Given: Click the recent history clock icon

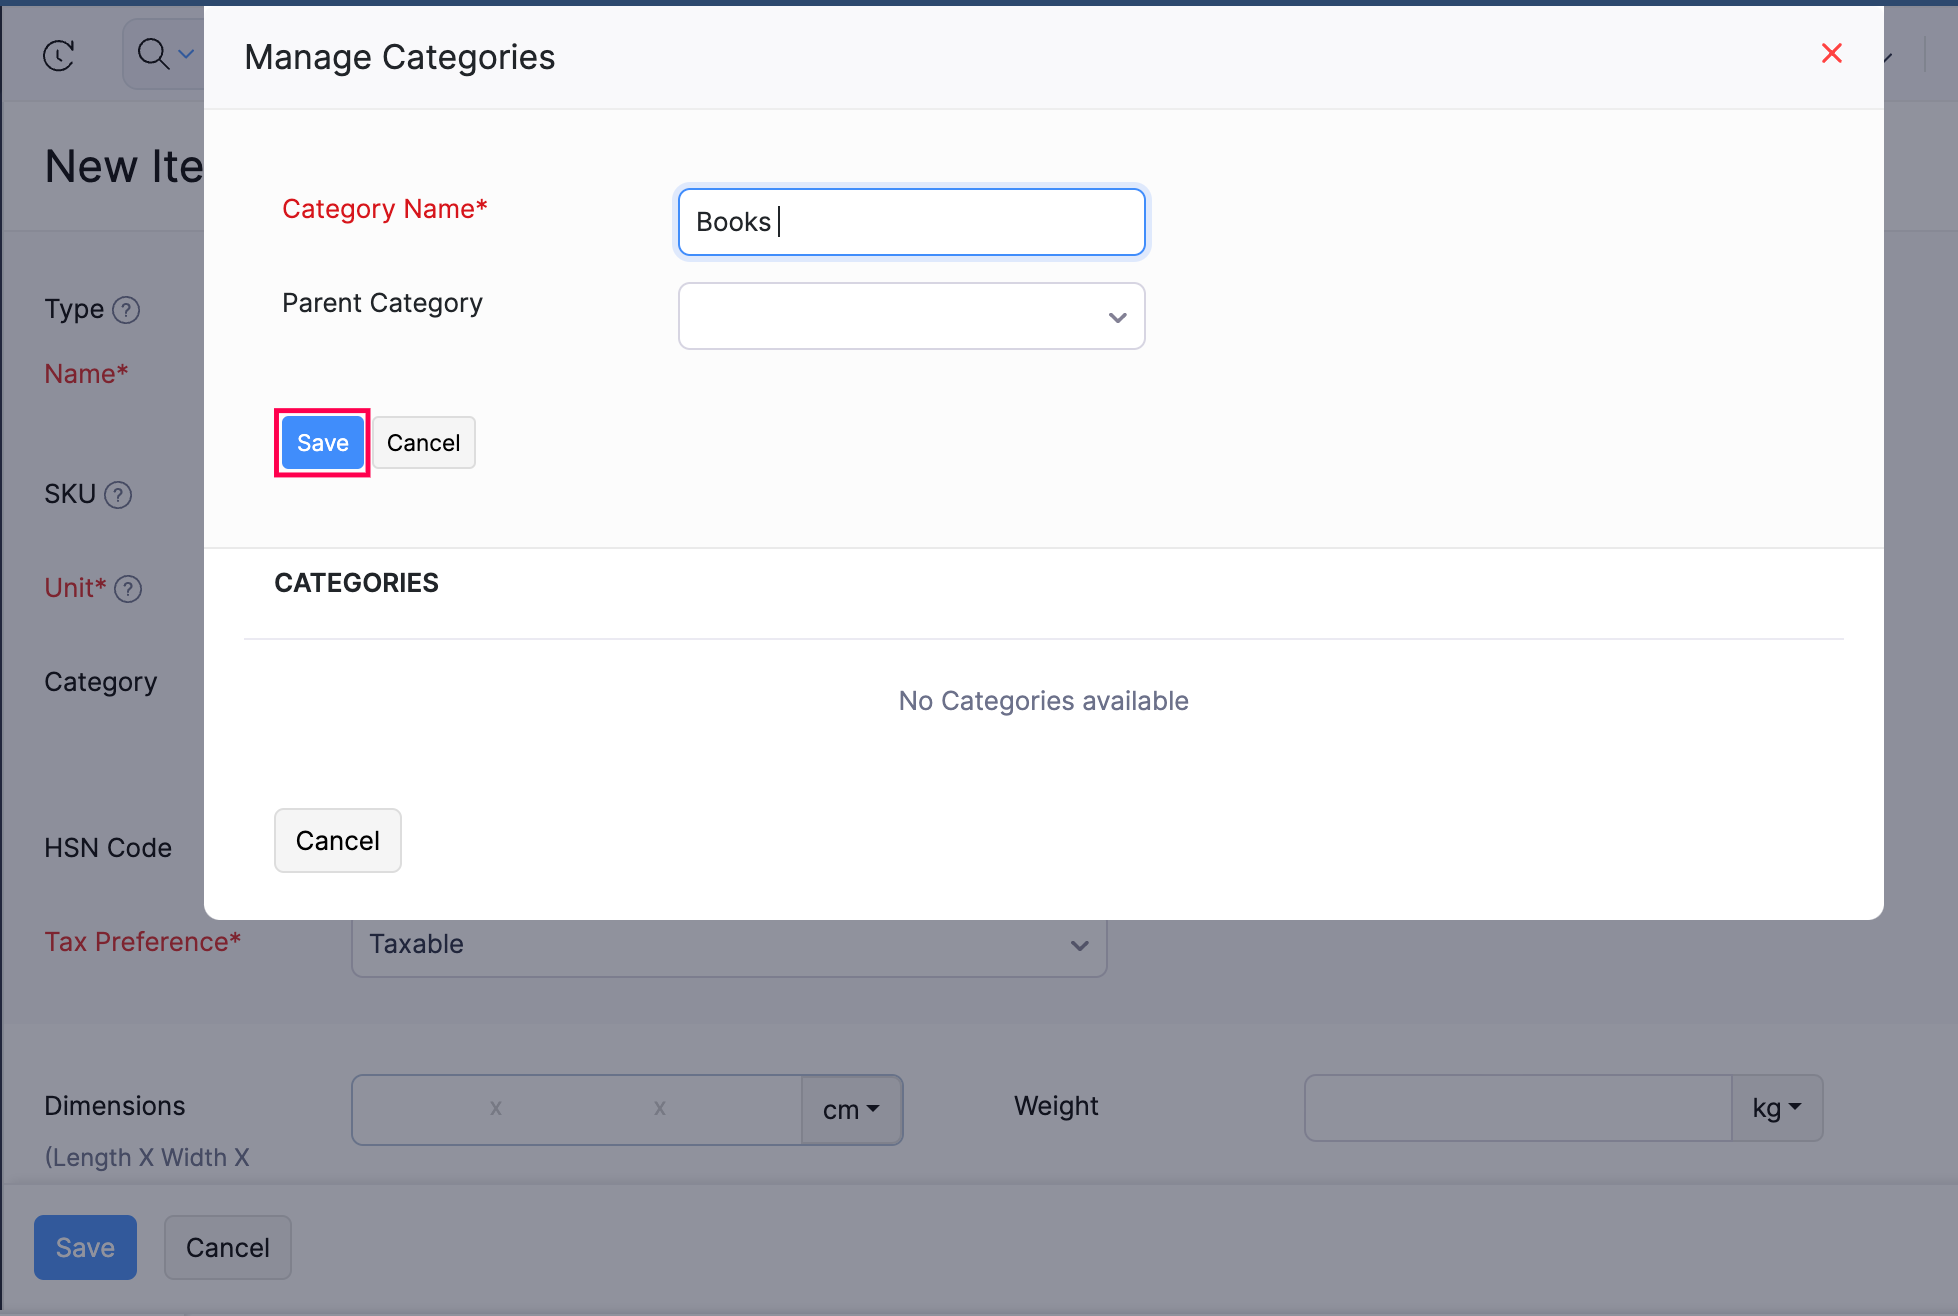Looking at the screenshot, I should pyautogui.click(x=59, y=55).
